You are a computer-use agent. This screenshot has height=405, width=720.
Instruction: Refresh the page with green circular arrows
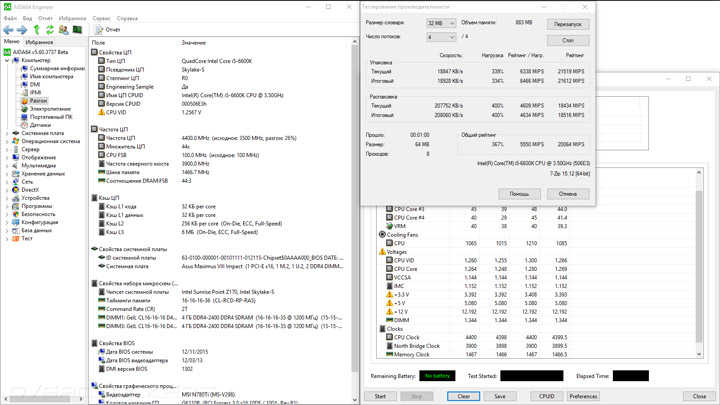pos(50,30)
